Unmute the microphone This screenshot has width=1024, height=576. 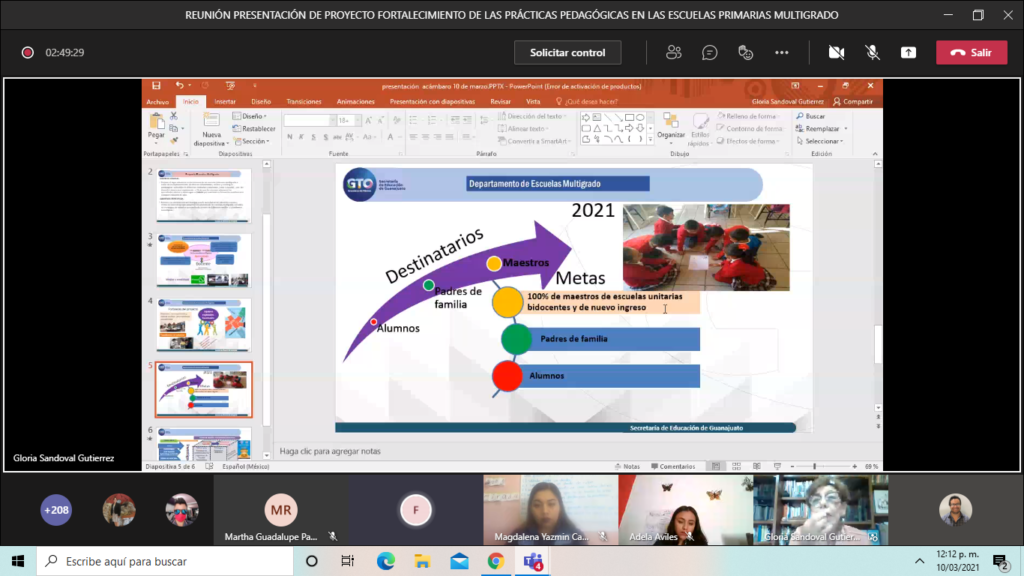[x=872, y=52]
